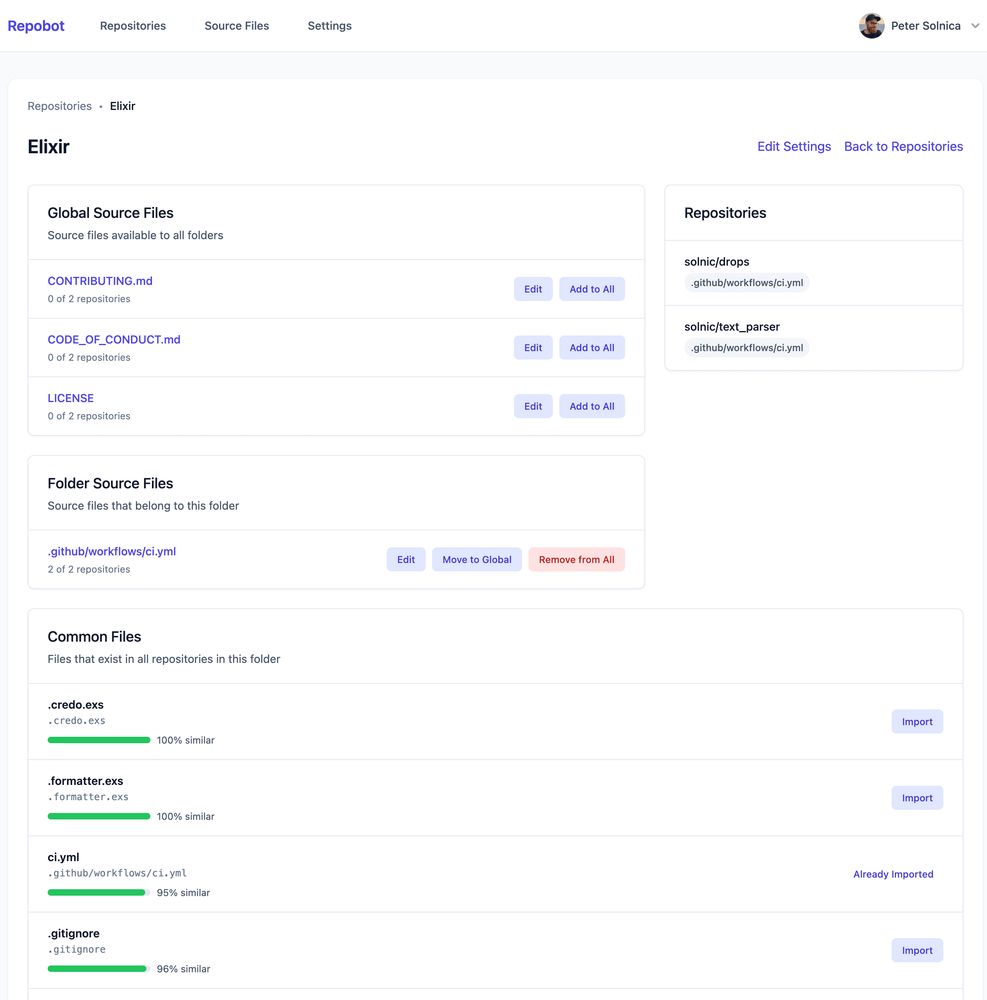Click the .github/workflows/ci.yml path under ci.yml
Screen dimensions: 987x1000
(117, 873)
